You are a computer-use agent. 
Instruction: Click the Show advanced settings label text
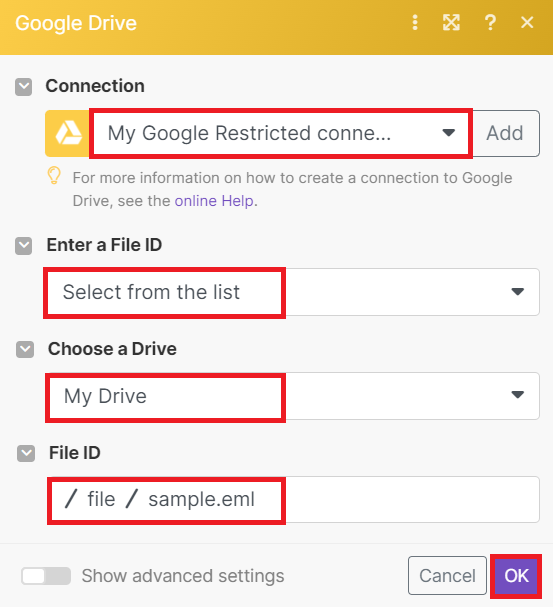[x=183, y=576]
